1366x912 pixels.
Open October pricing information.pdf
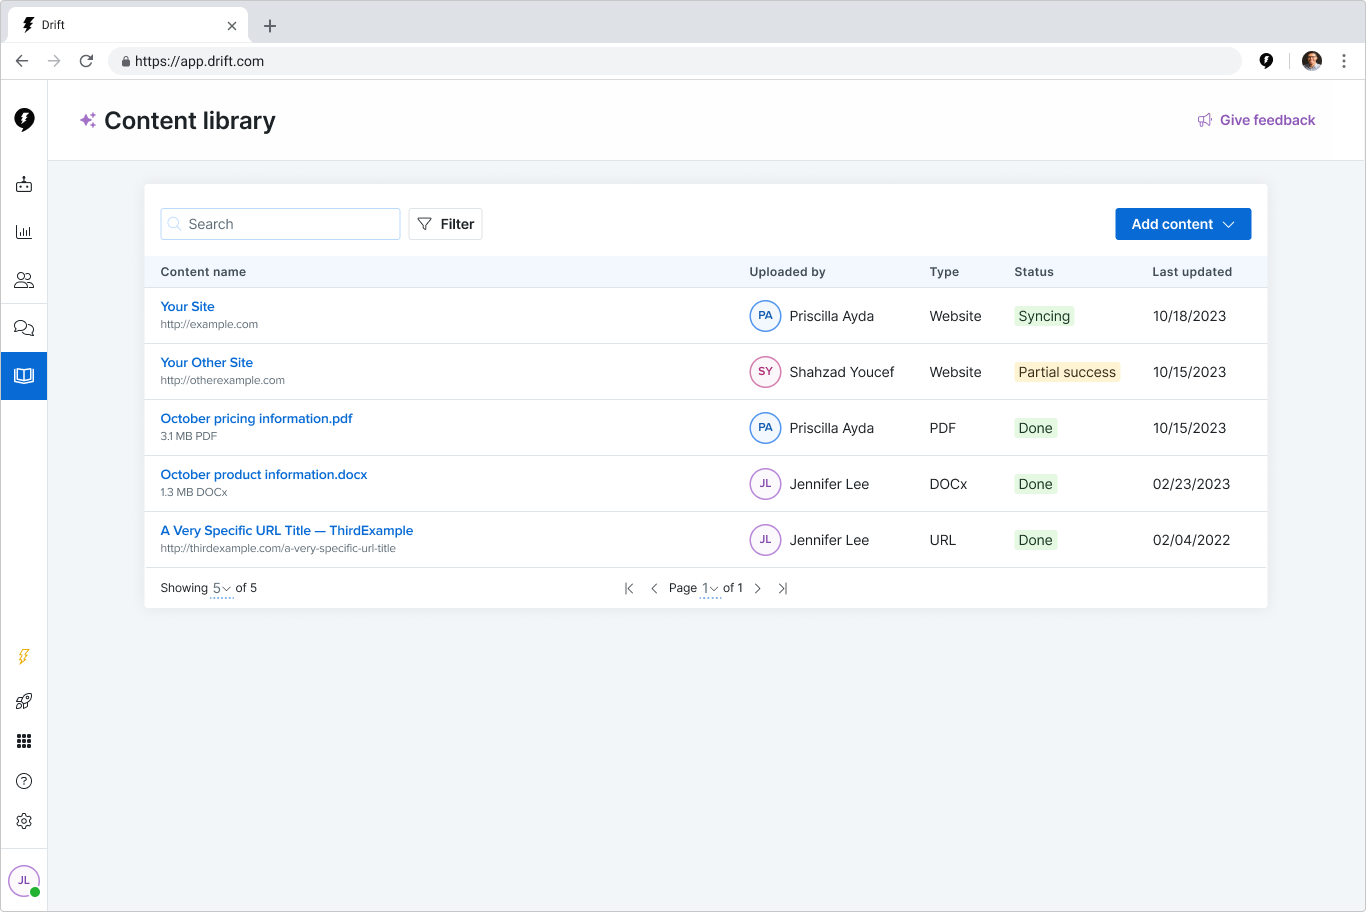[256, 418]
